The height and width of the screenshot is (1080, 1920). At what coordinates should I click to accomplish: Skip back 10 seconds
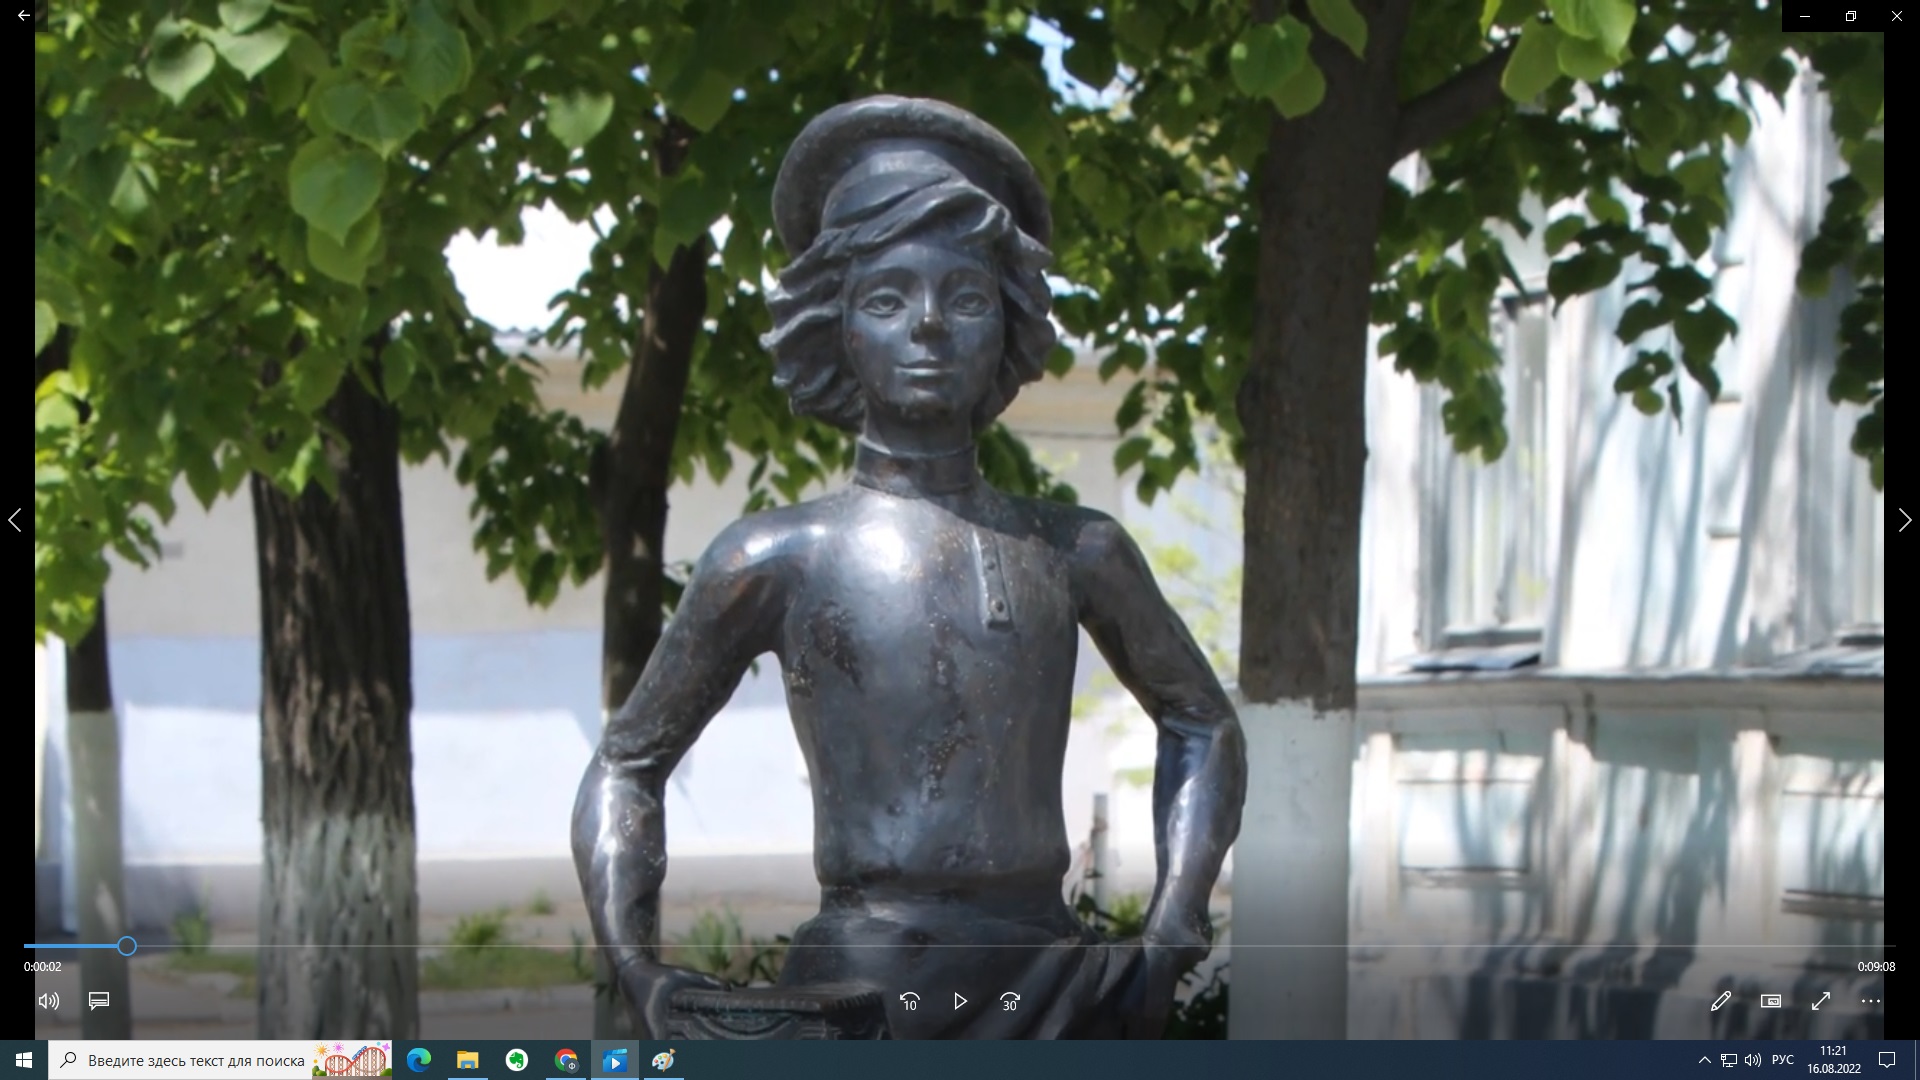[x=909, y=1001]
